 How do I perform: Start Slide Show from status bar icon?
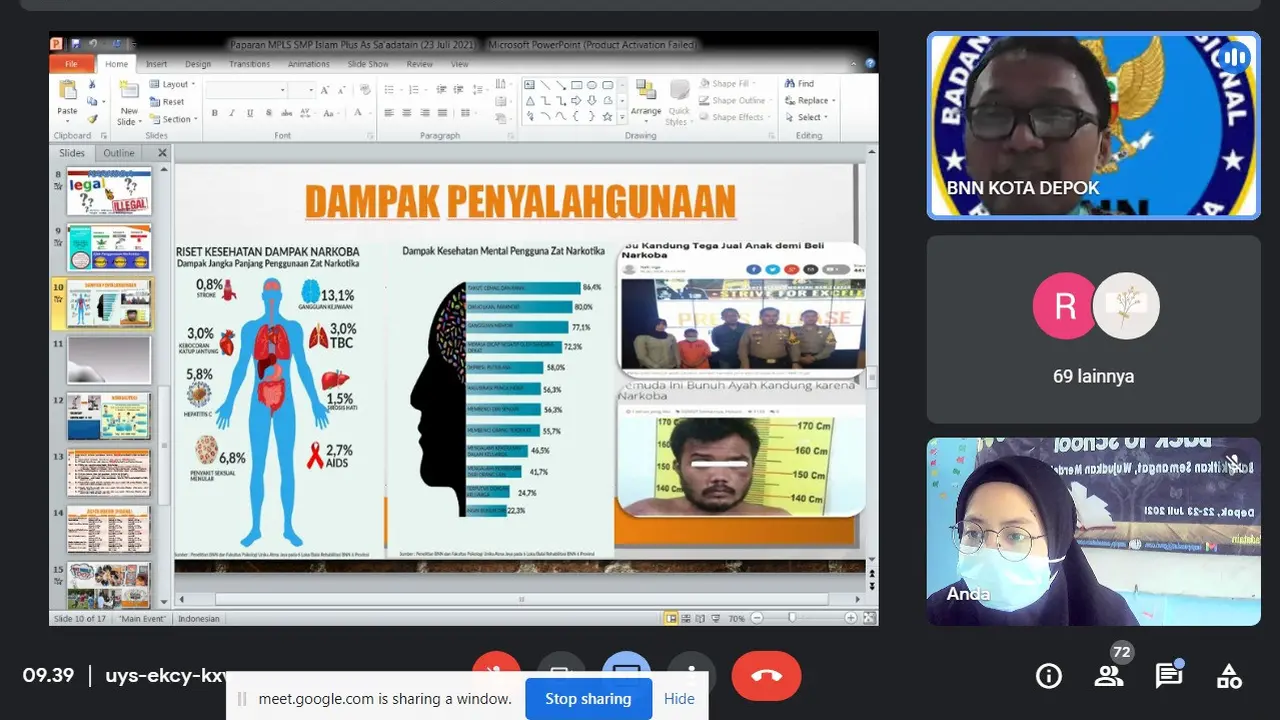tap(714, 618)
